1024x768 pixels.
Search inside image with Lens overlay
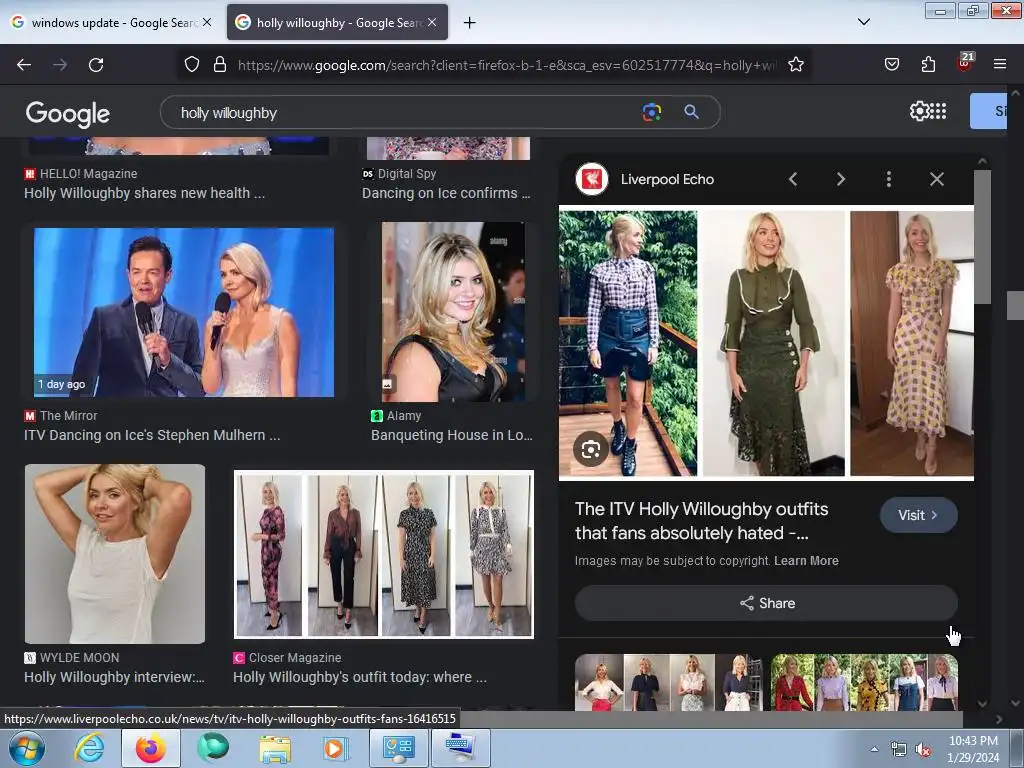coord(591,449)
